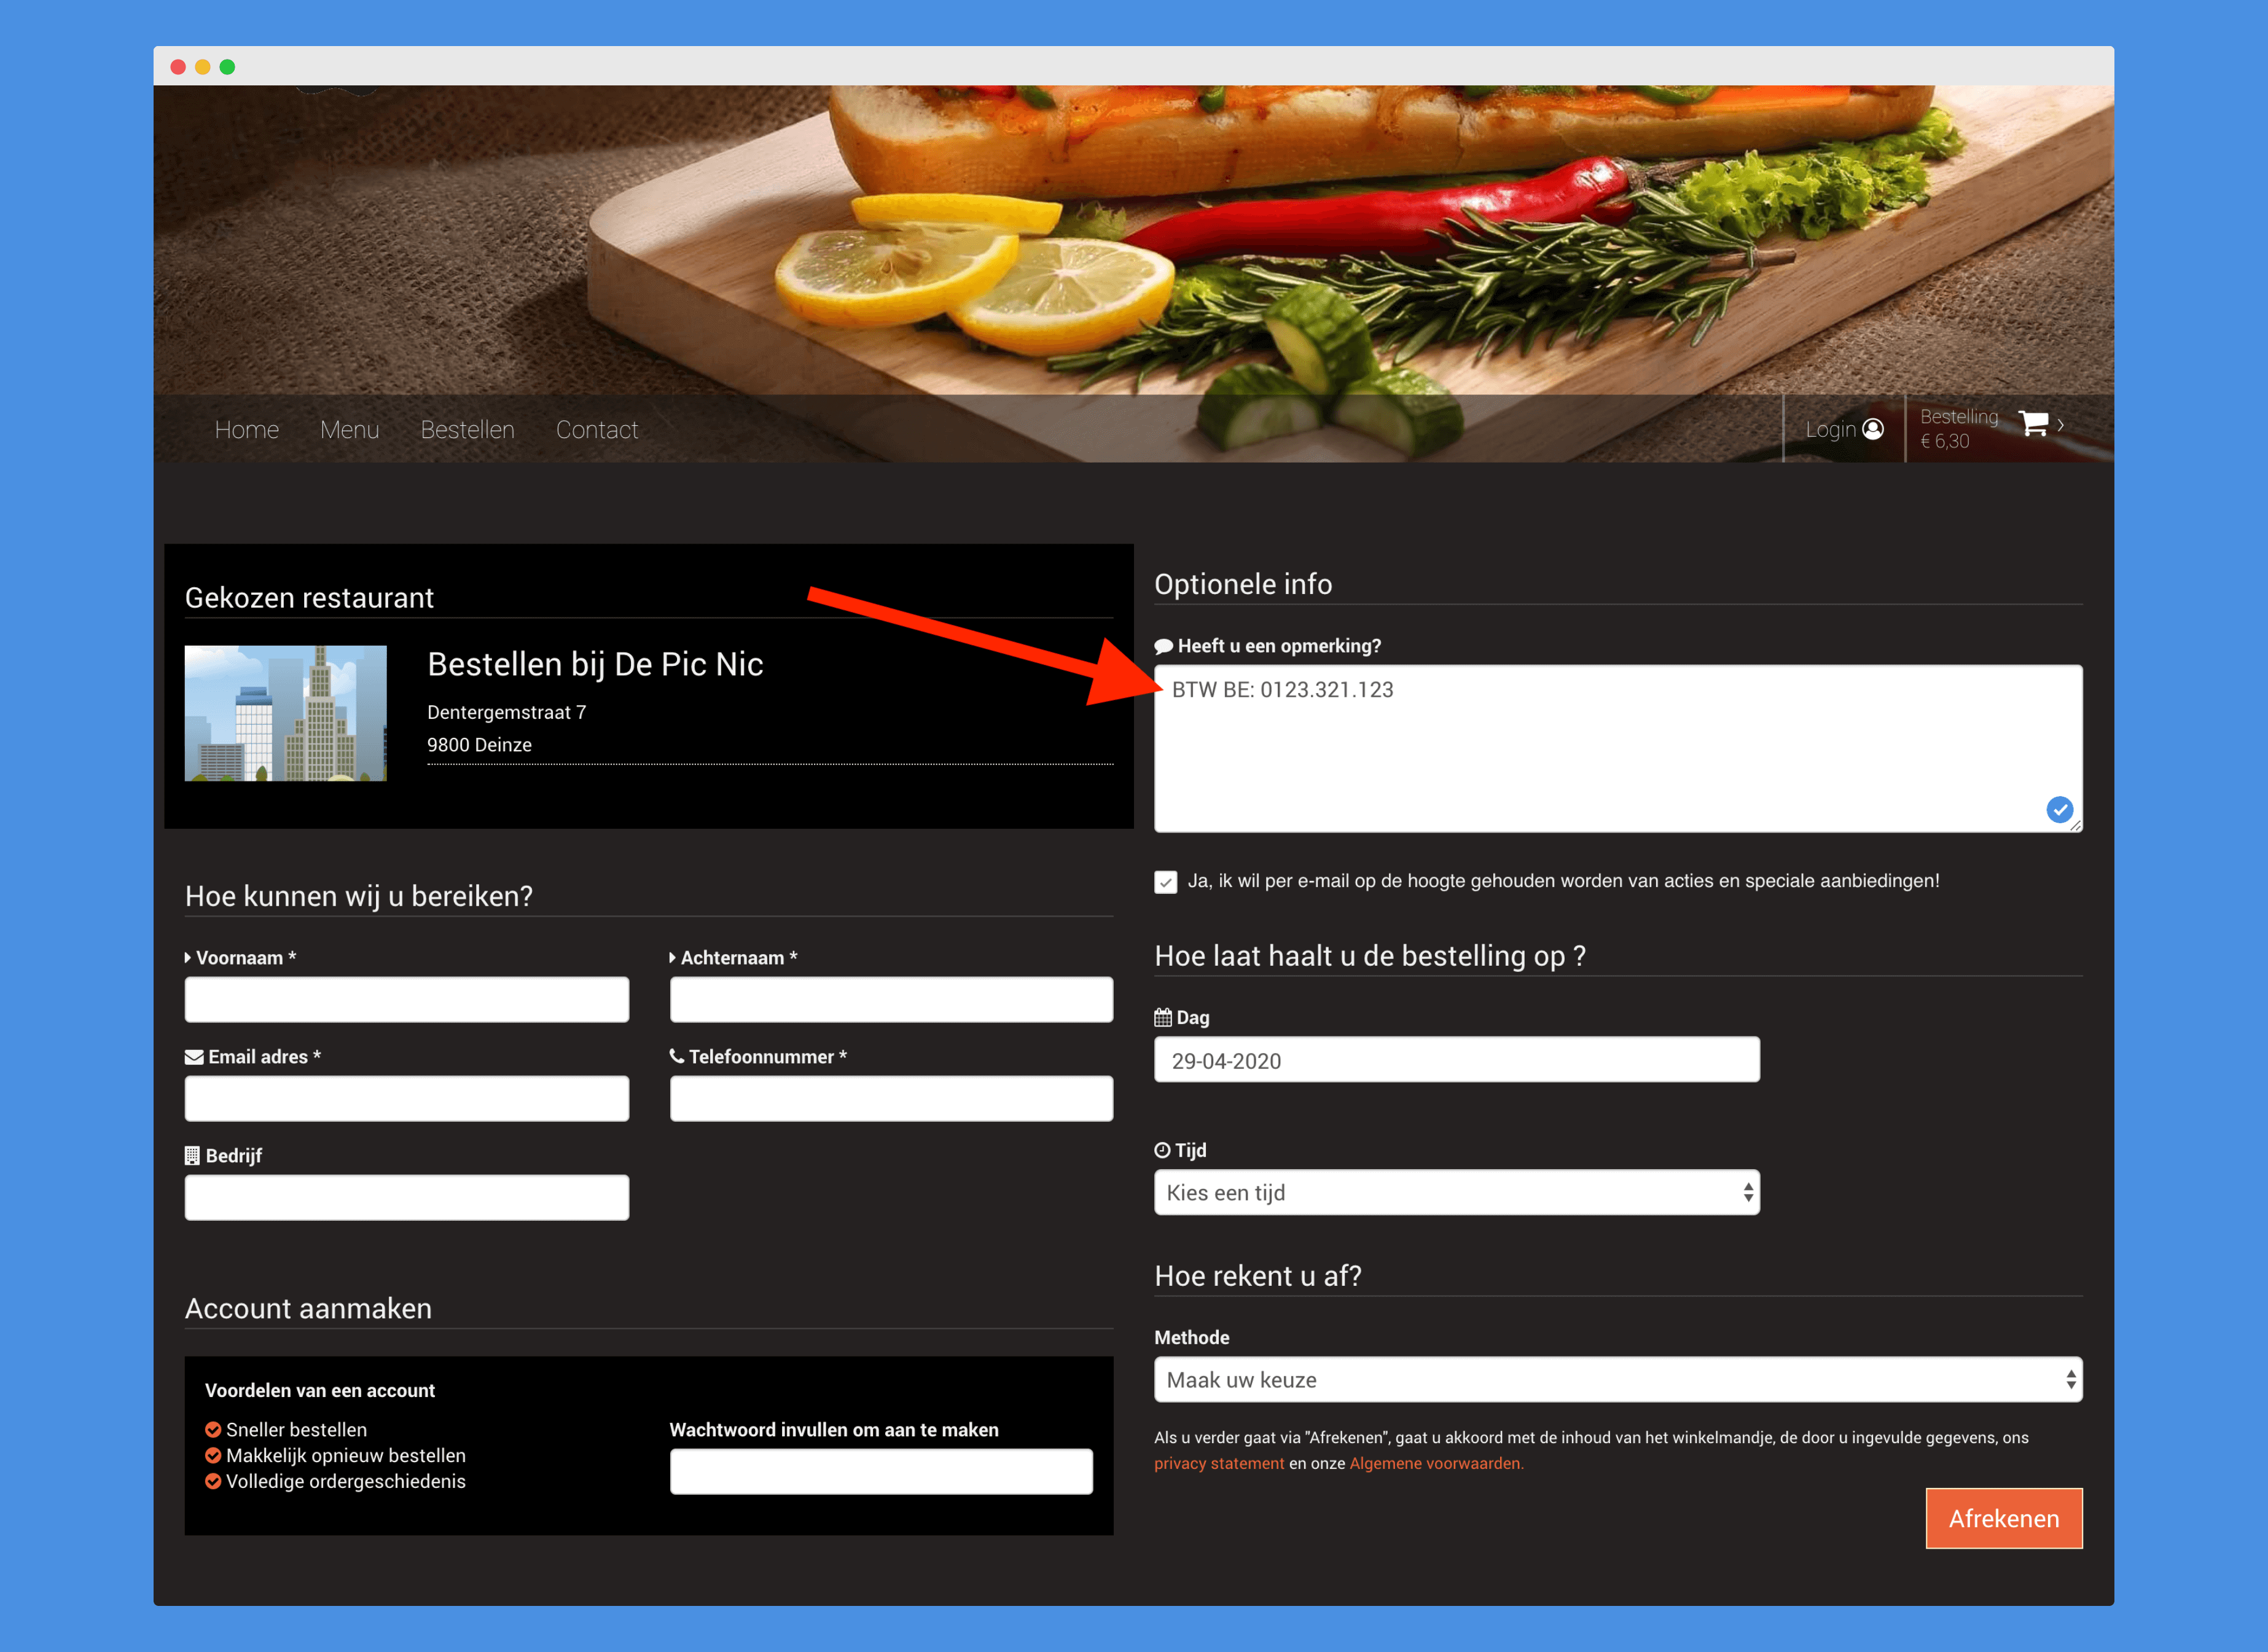Click the address text Dentergemstraat 7
The width and height of the screenshot is (2268, 1652).
[506, 712]
